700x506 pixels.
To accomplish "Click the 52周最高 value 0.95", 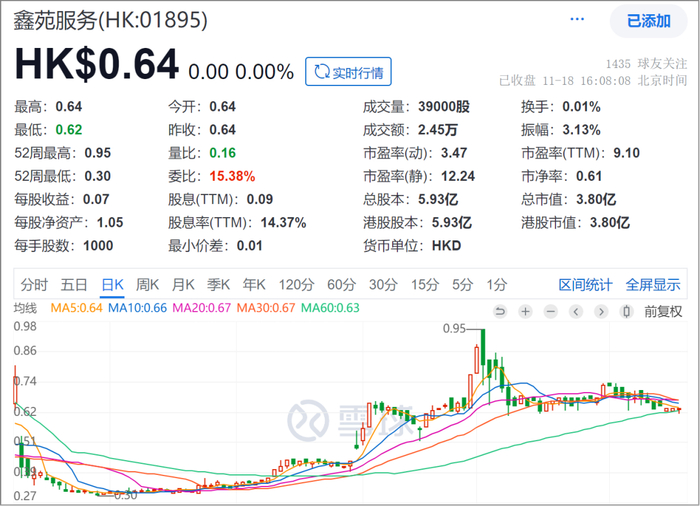I will click(98, 153).
